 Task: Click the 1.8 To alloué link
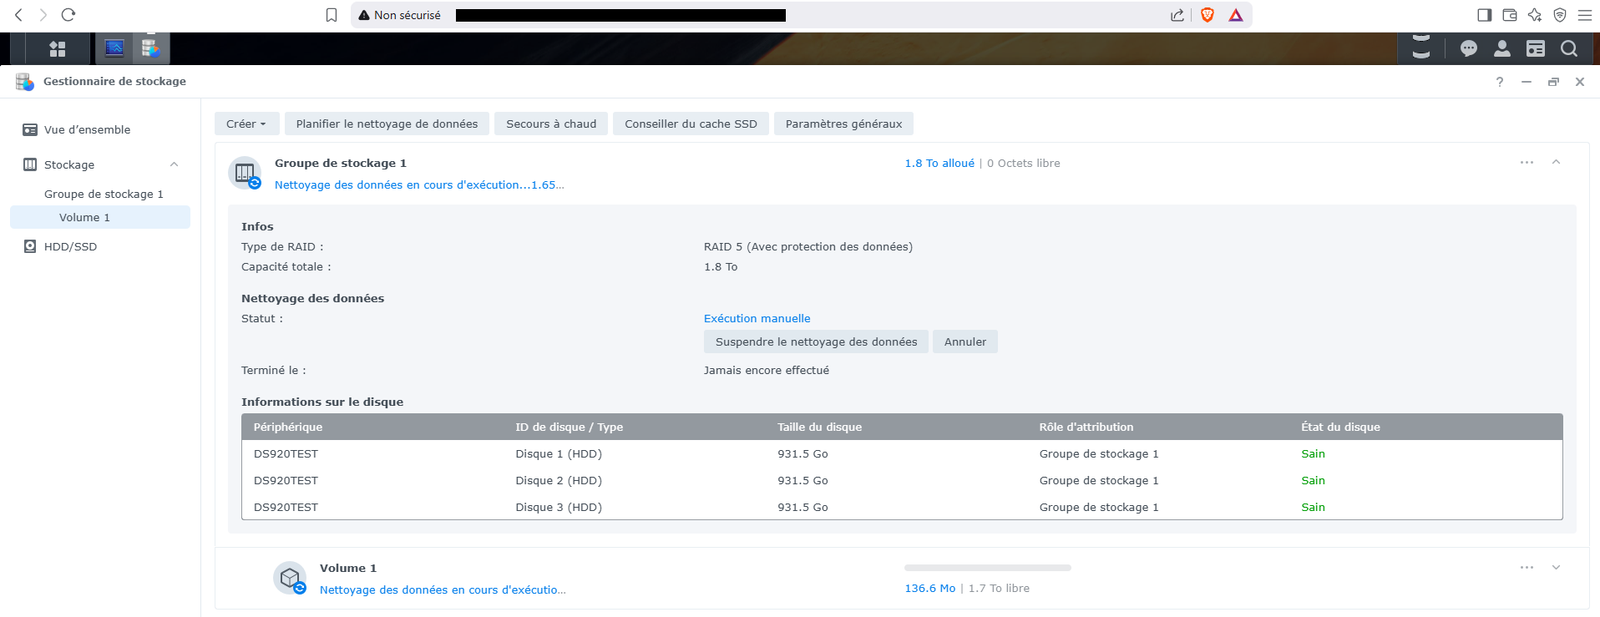pyautogui.click(x=939, y=163)
